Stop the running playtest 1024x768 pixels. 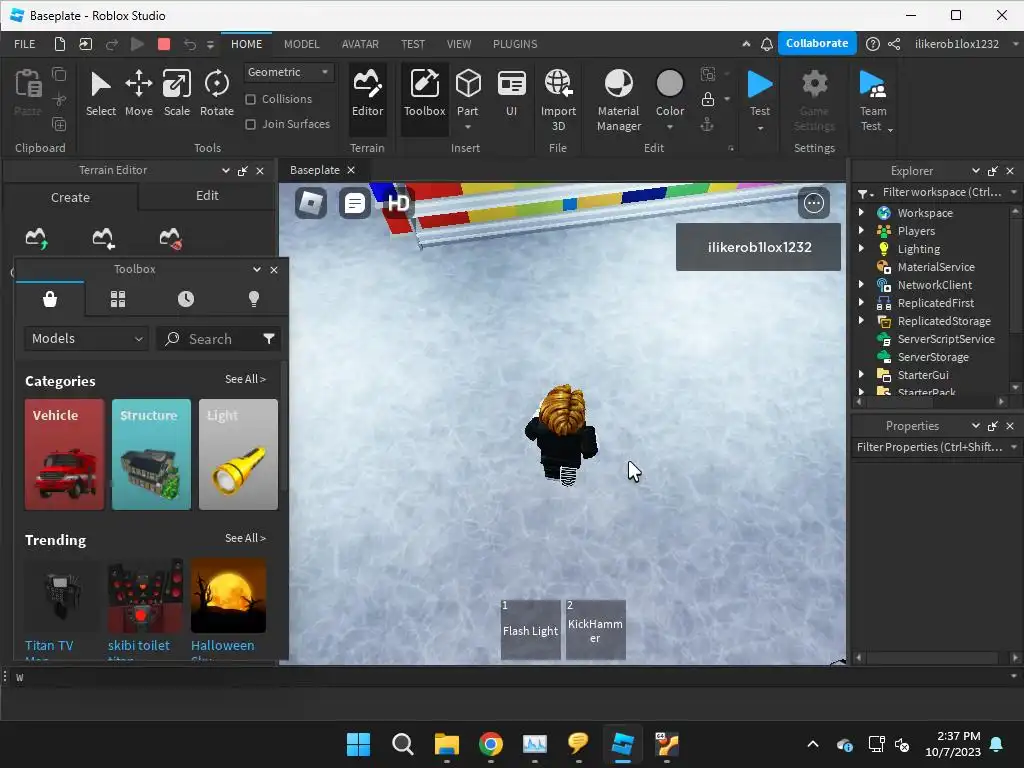click(164, 44)
